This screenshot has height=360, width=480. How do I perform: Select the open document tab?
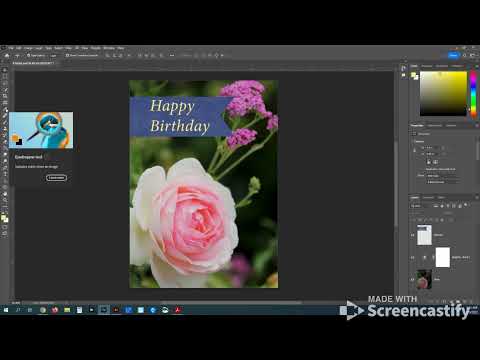click(x=33, y=63)
